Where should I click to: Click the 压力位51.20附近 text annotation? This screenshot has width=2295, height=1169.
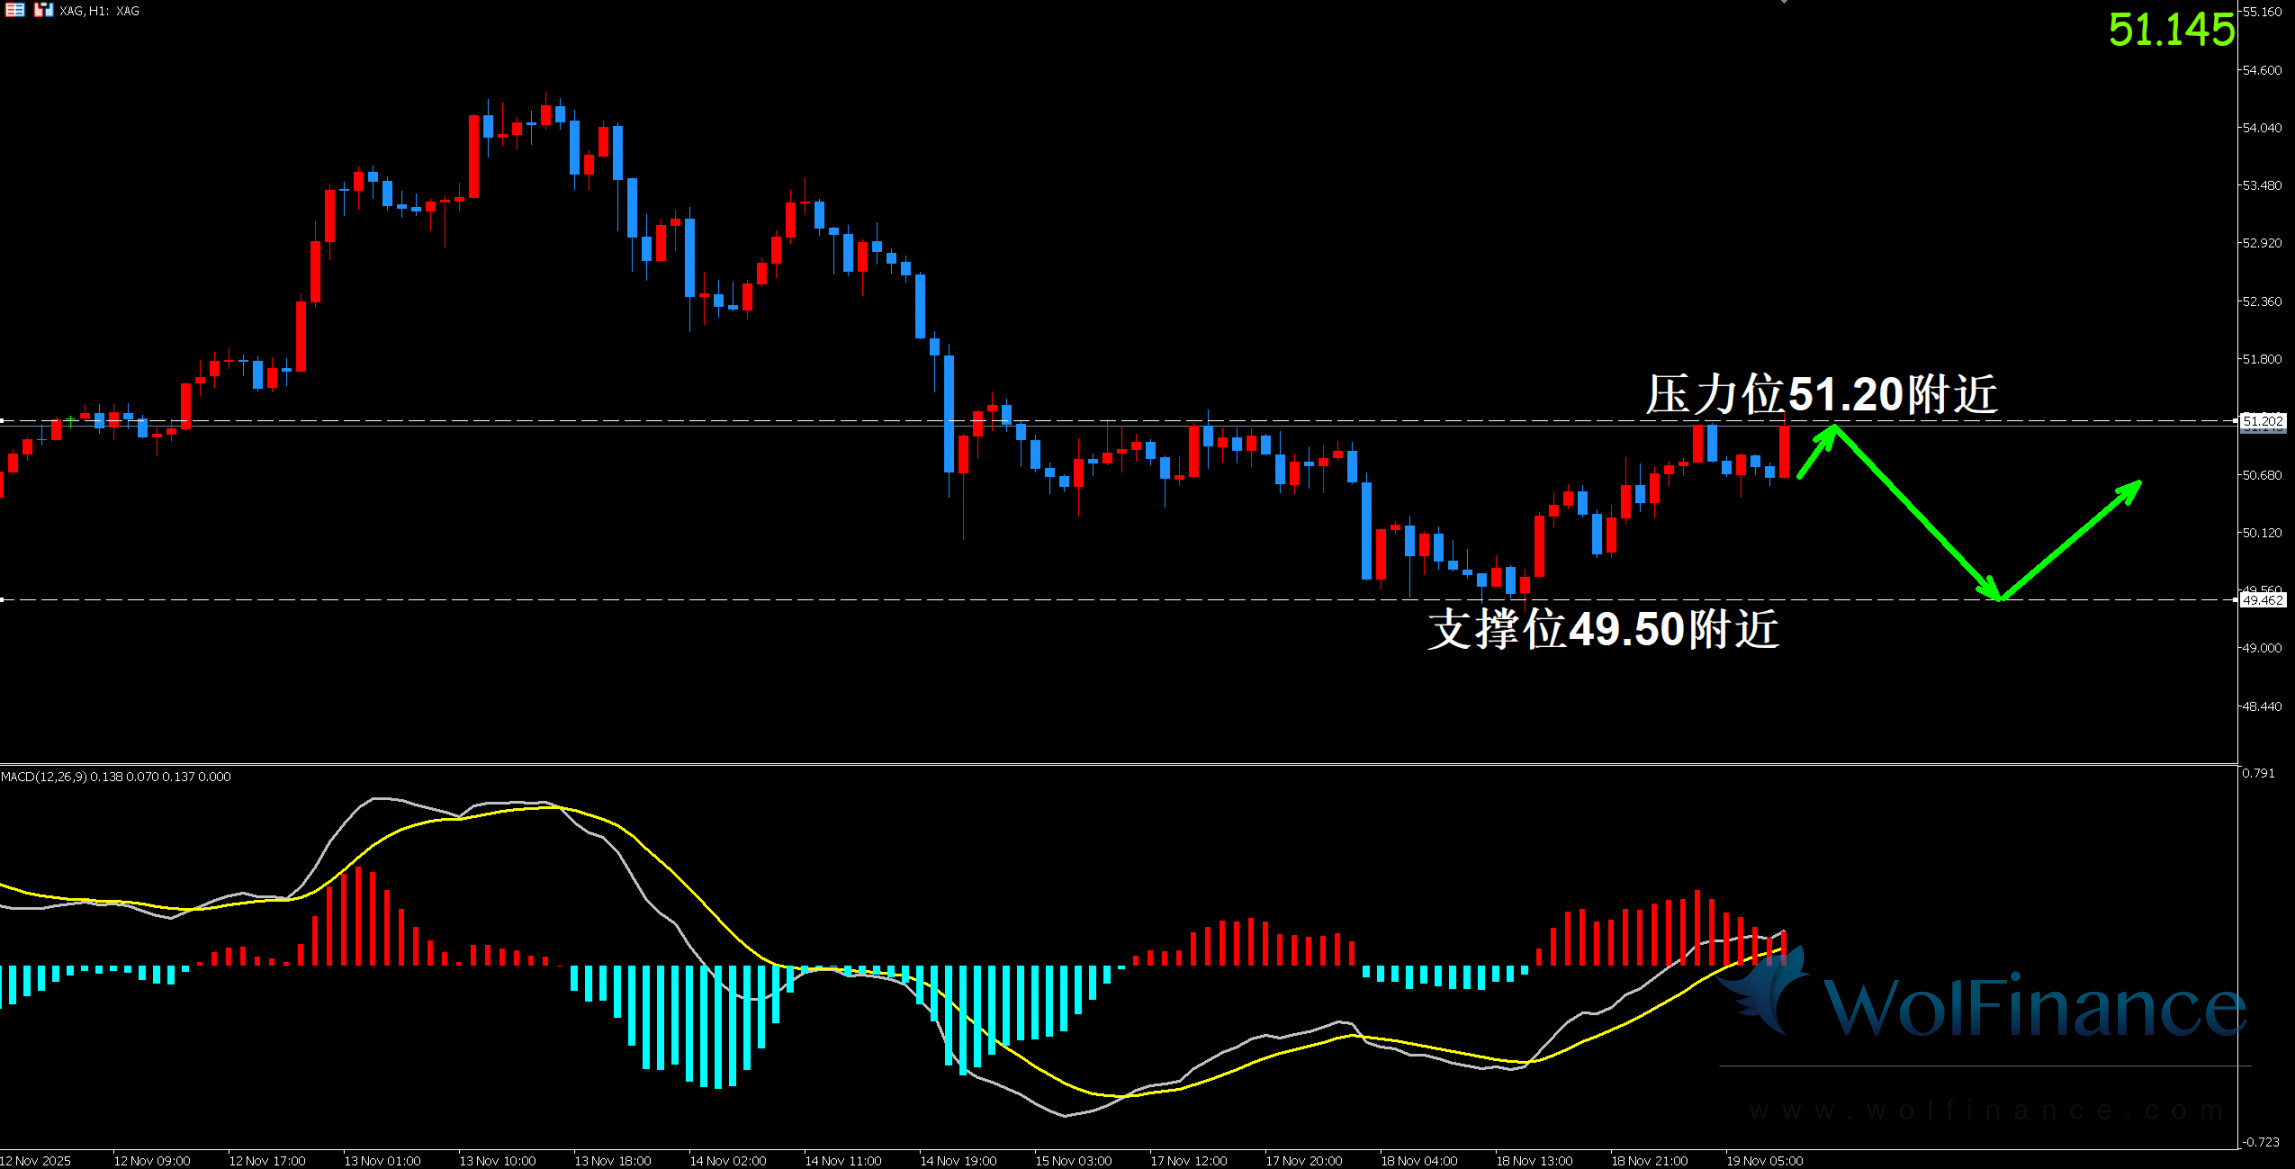[x=1821, y=395]
